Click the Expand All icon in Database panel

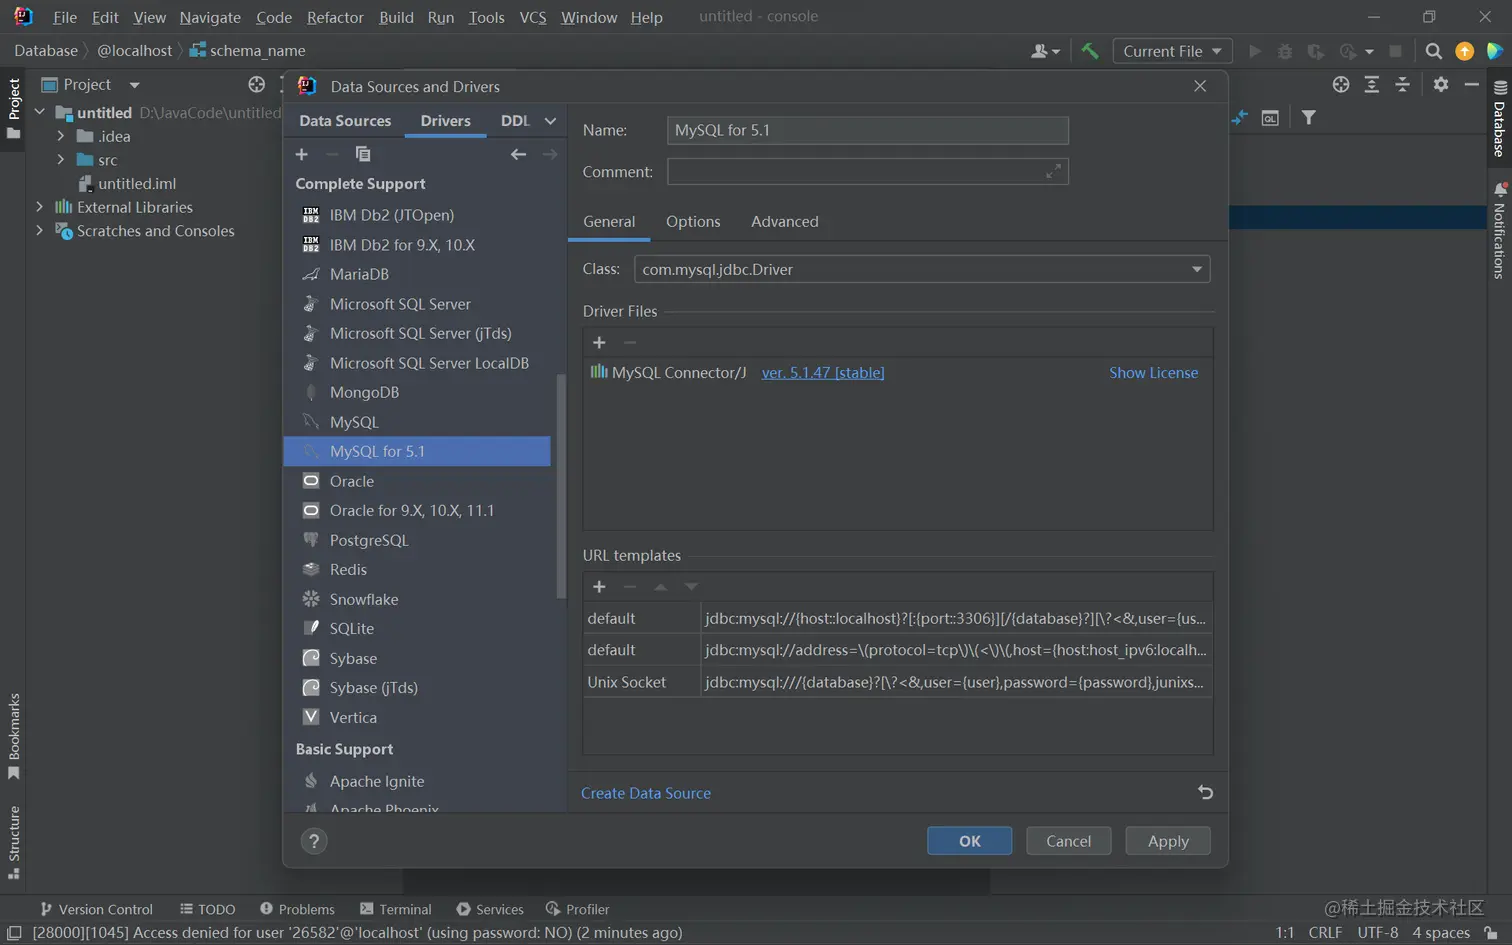pos(1372,85)
